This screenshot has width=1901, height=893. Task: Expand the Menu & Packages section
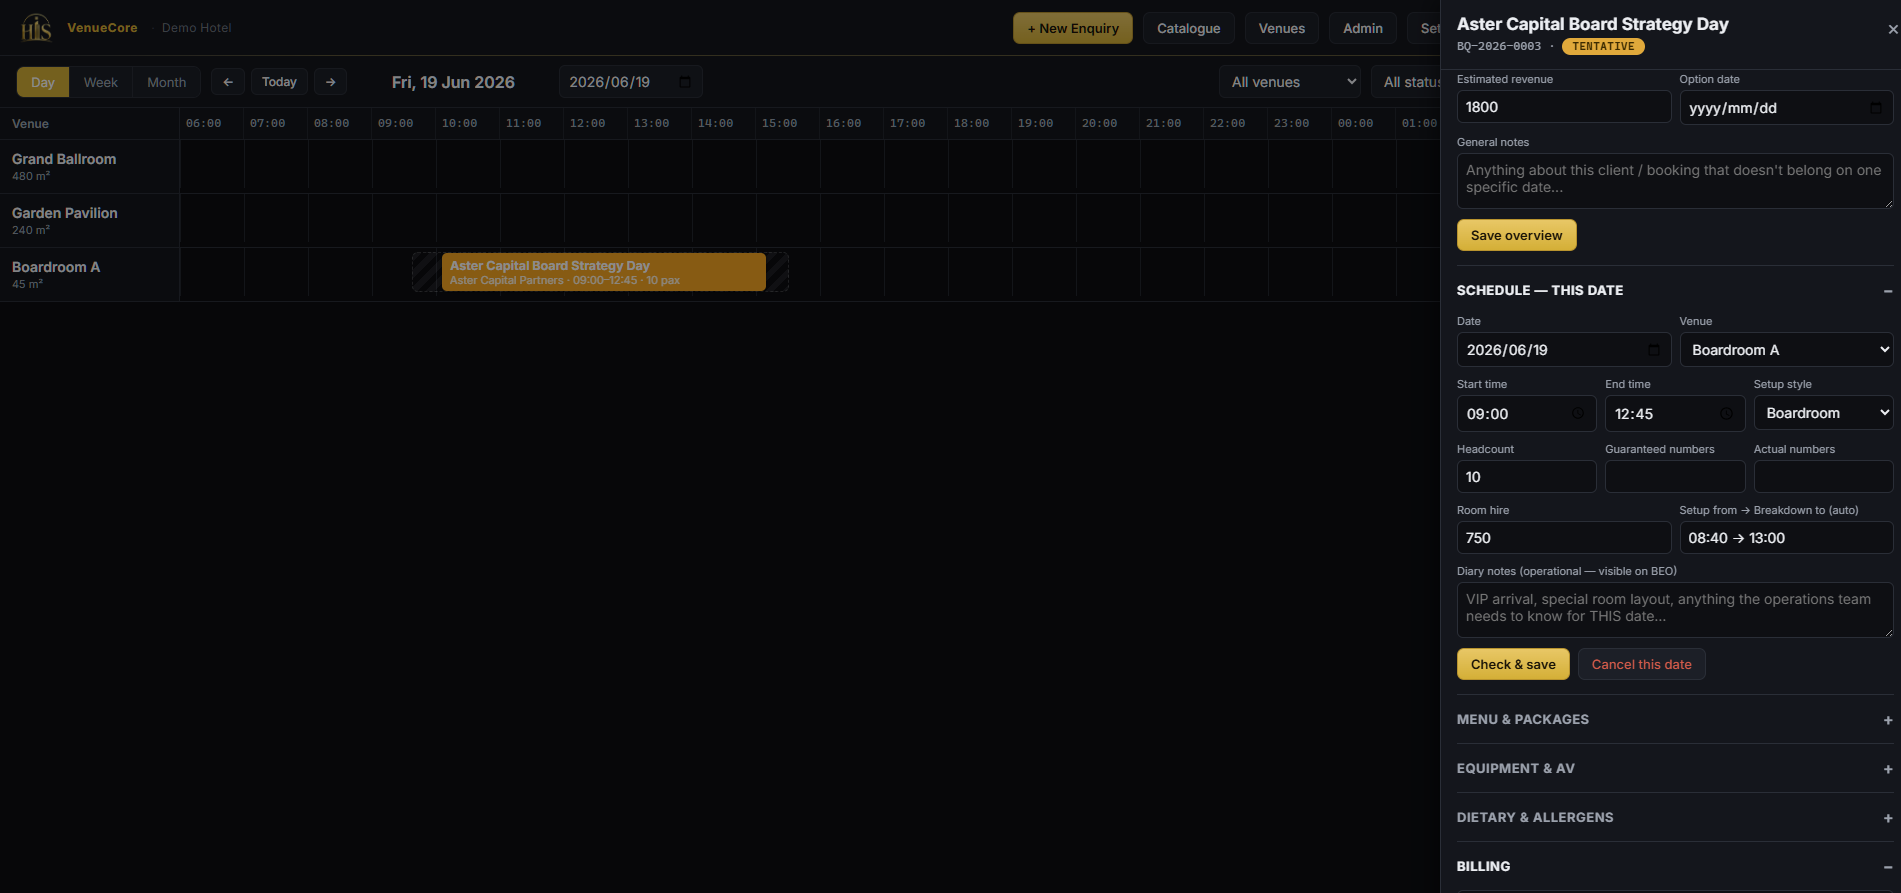pos(1887,720)
